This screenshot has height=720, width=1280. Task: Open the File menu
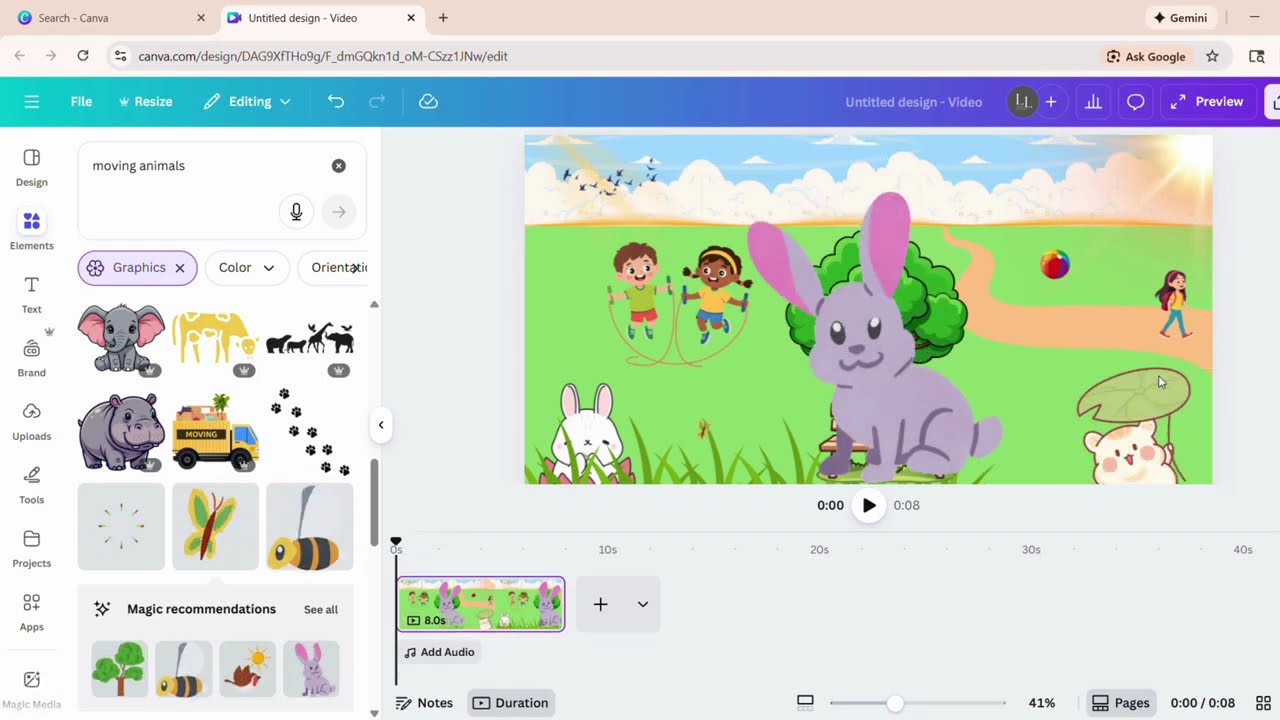pos(81,101)
